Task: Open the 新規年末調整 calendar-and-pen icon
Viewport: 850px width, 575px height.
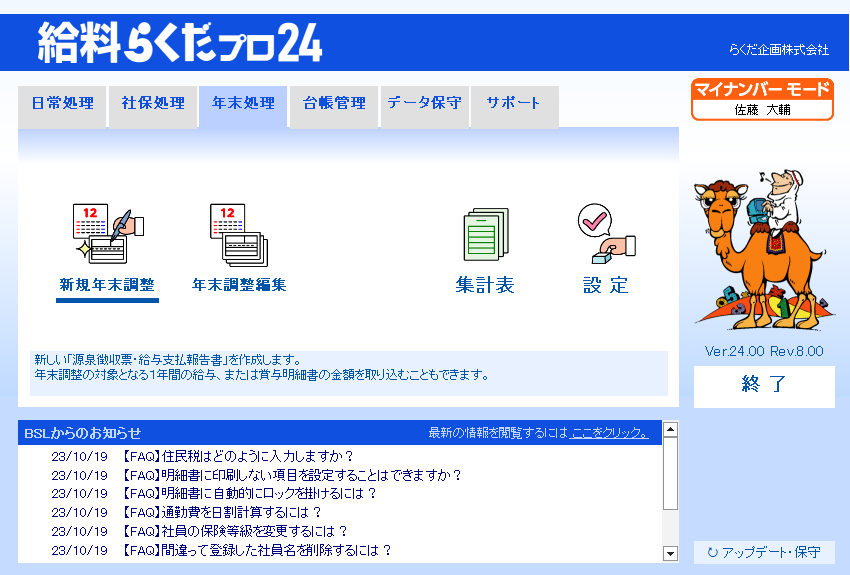Action: (108, 234)
